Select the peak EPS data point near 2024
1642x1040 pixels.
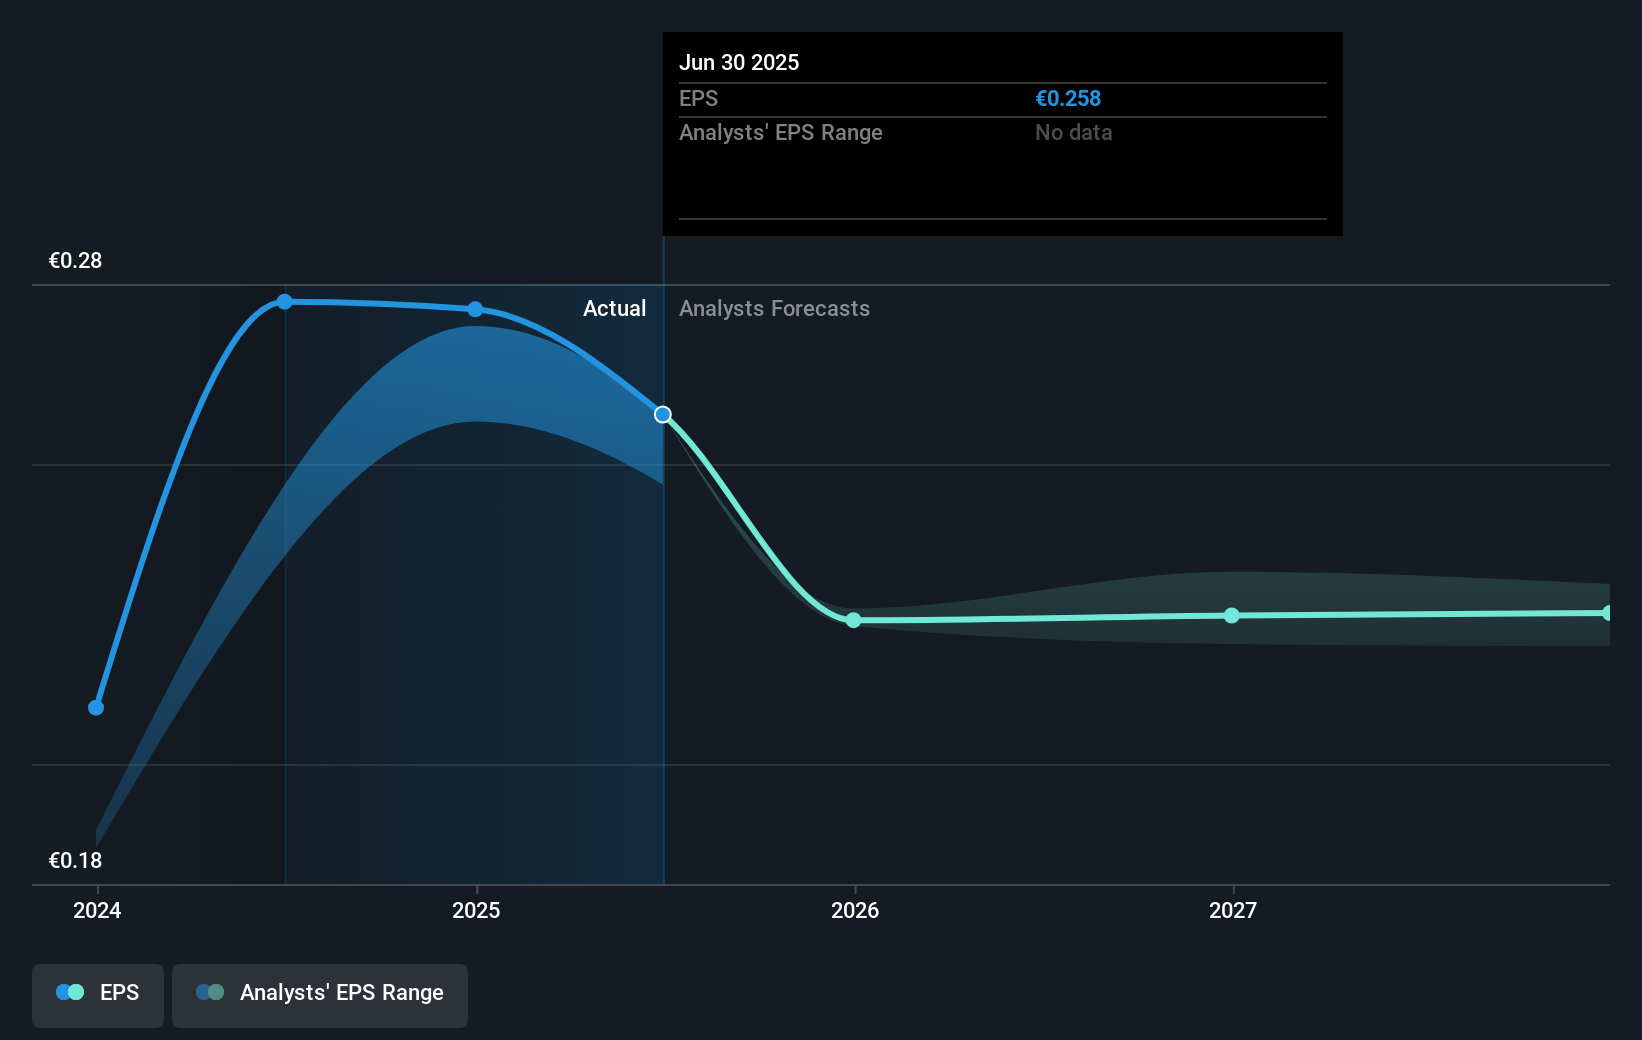(285, 301)
